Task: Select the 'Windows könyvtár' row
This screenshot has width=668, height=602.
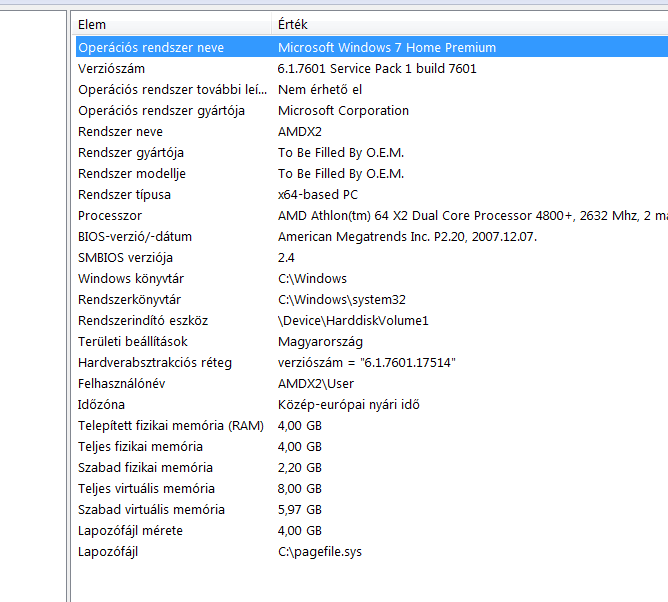Action: tap(372, 278)
